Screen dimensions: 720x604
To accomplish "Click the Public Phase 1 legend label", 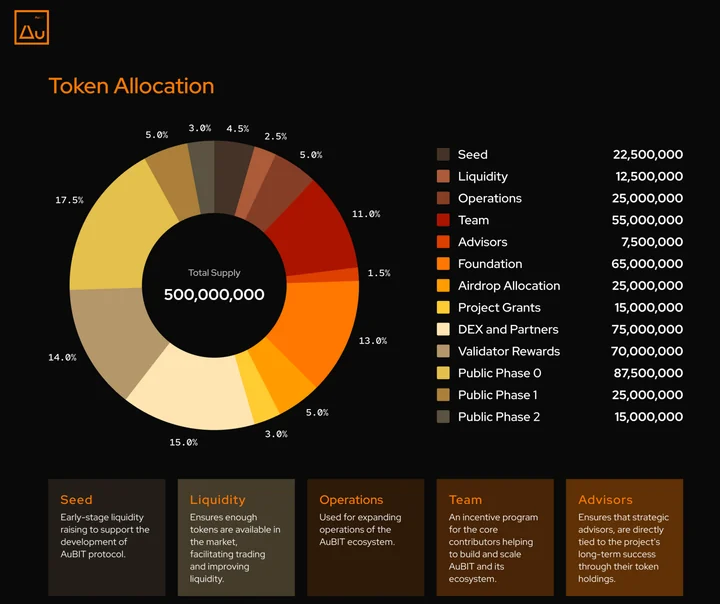I will pos(497,395).
